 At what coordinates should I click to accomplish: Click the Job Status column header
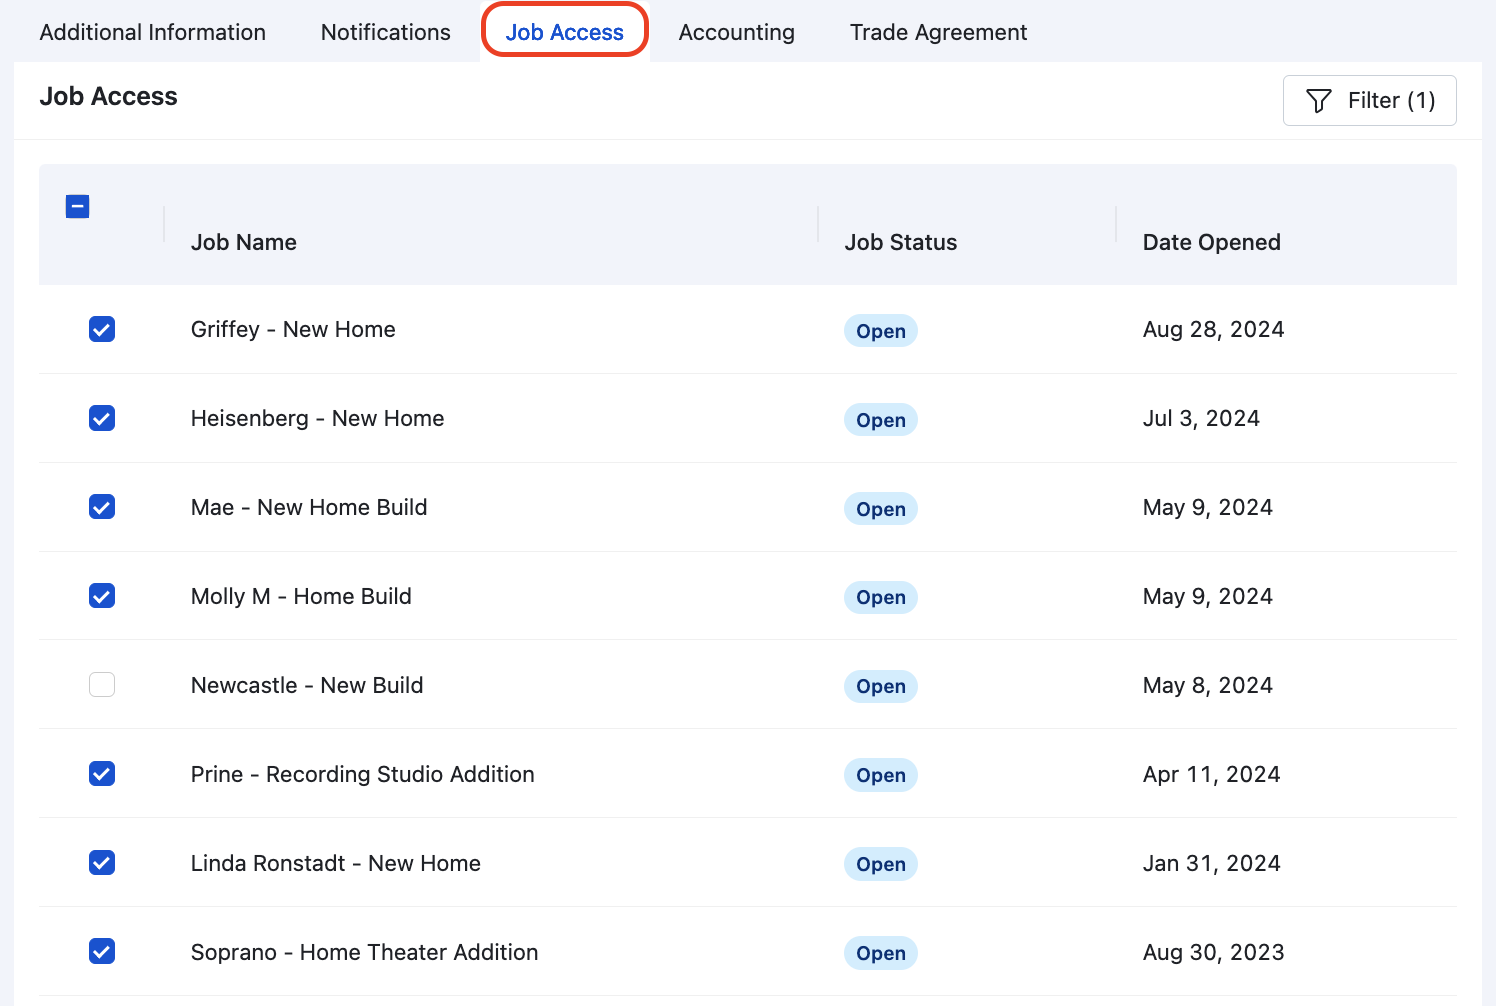pyautogui.click(x=901, y=242)
